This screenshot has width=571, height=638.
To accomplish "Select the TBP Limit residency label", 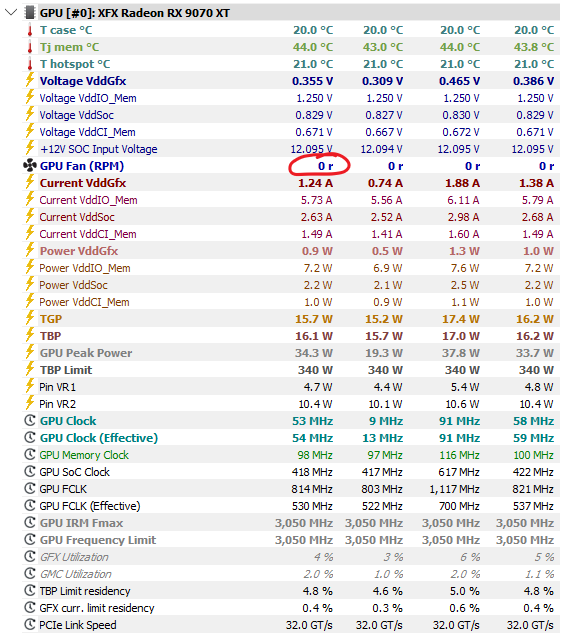I will coord(85,591).
